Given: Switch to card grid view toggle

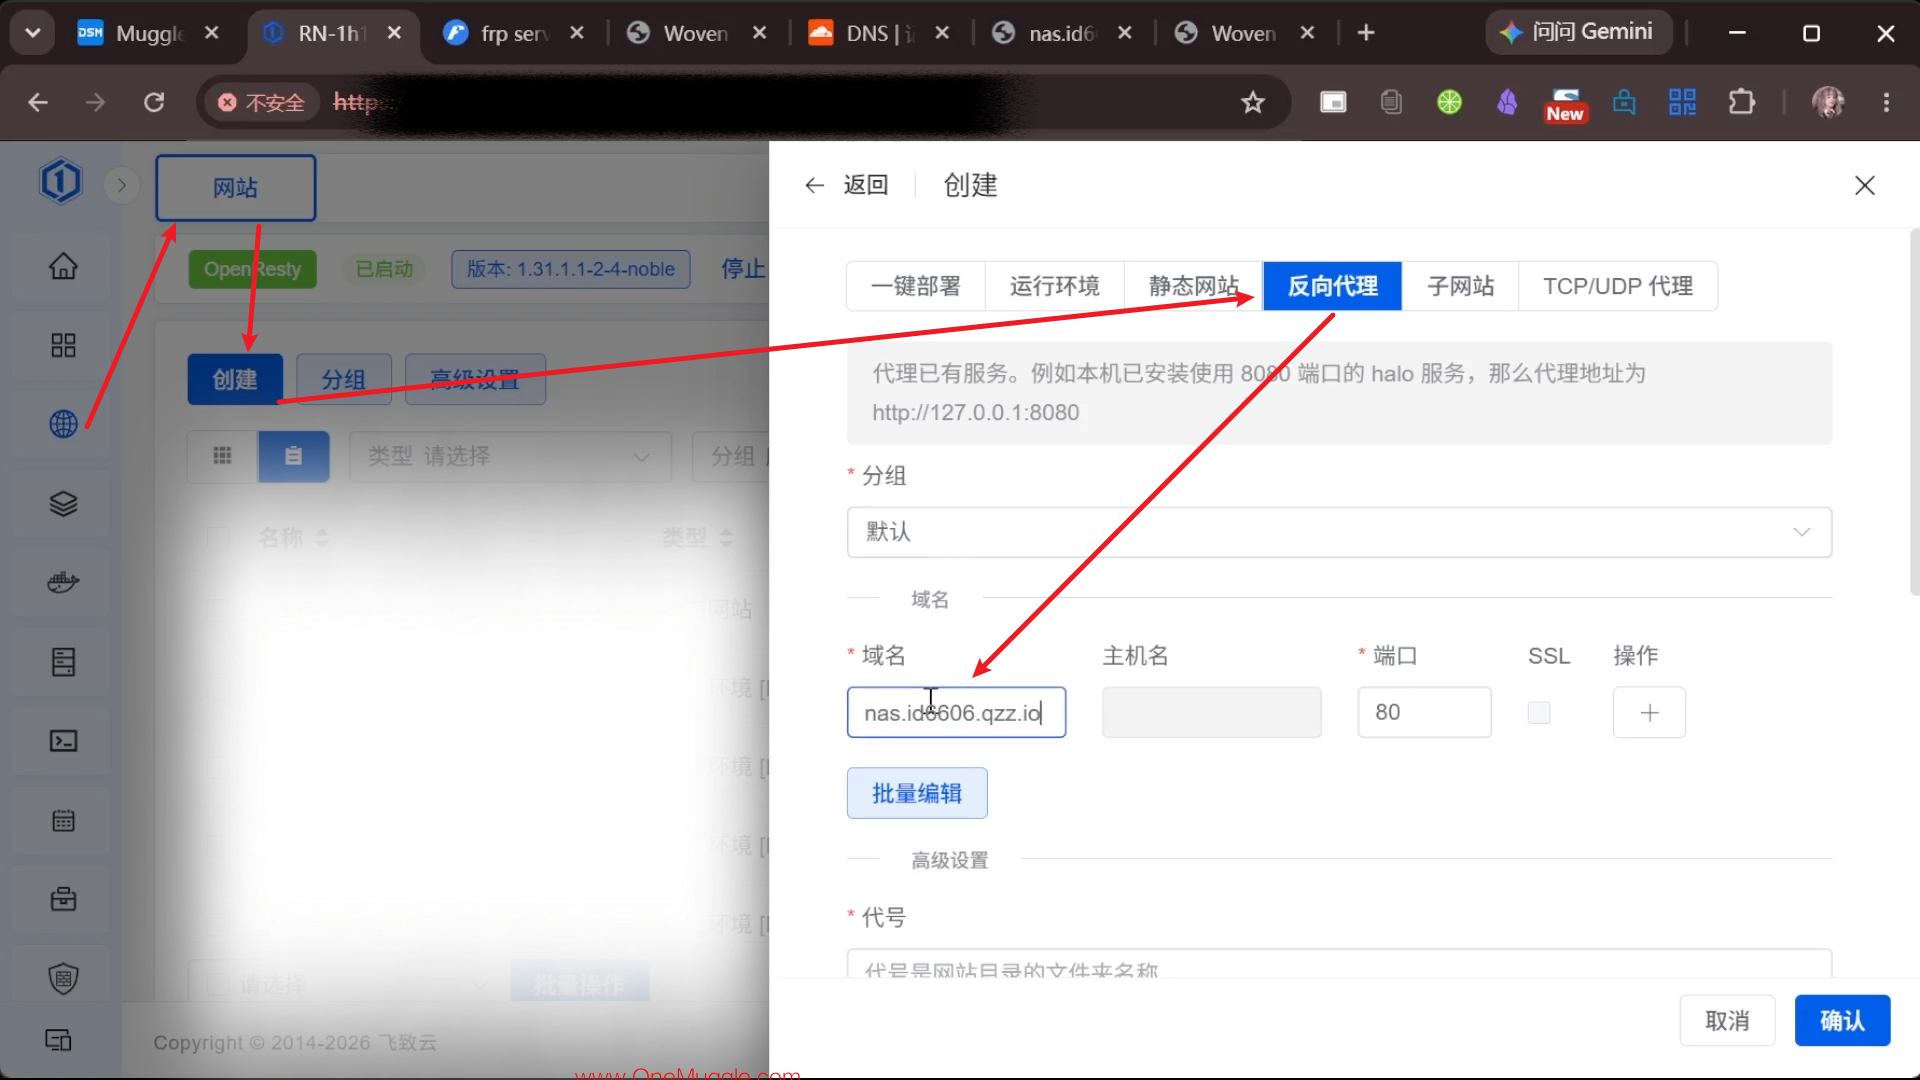Looking at the screenshot, I should 222,456.
